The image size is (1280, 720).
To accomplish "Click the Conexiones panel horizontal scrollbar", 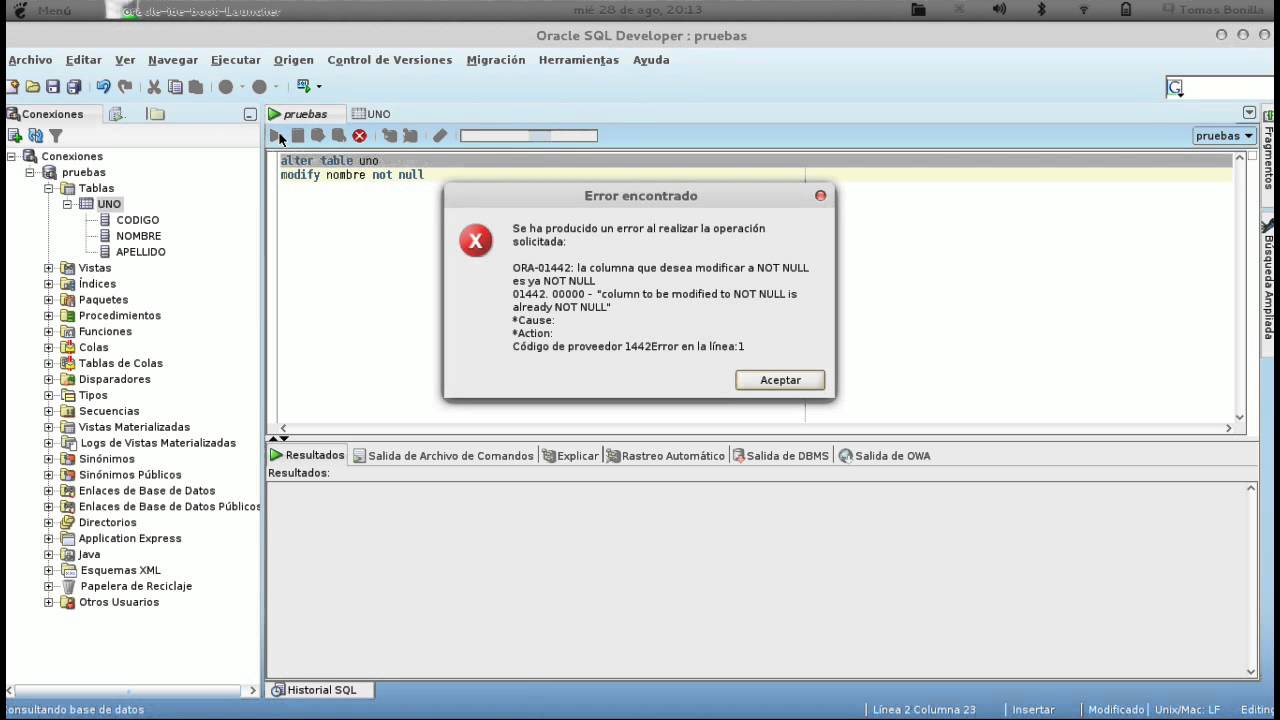I will 133,690.
